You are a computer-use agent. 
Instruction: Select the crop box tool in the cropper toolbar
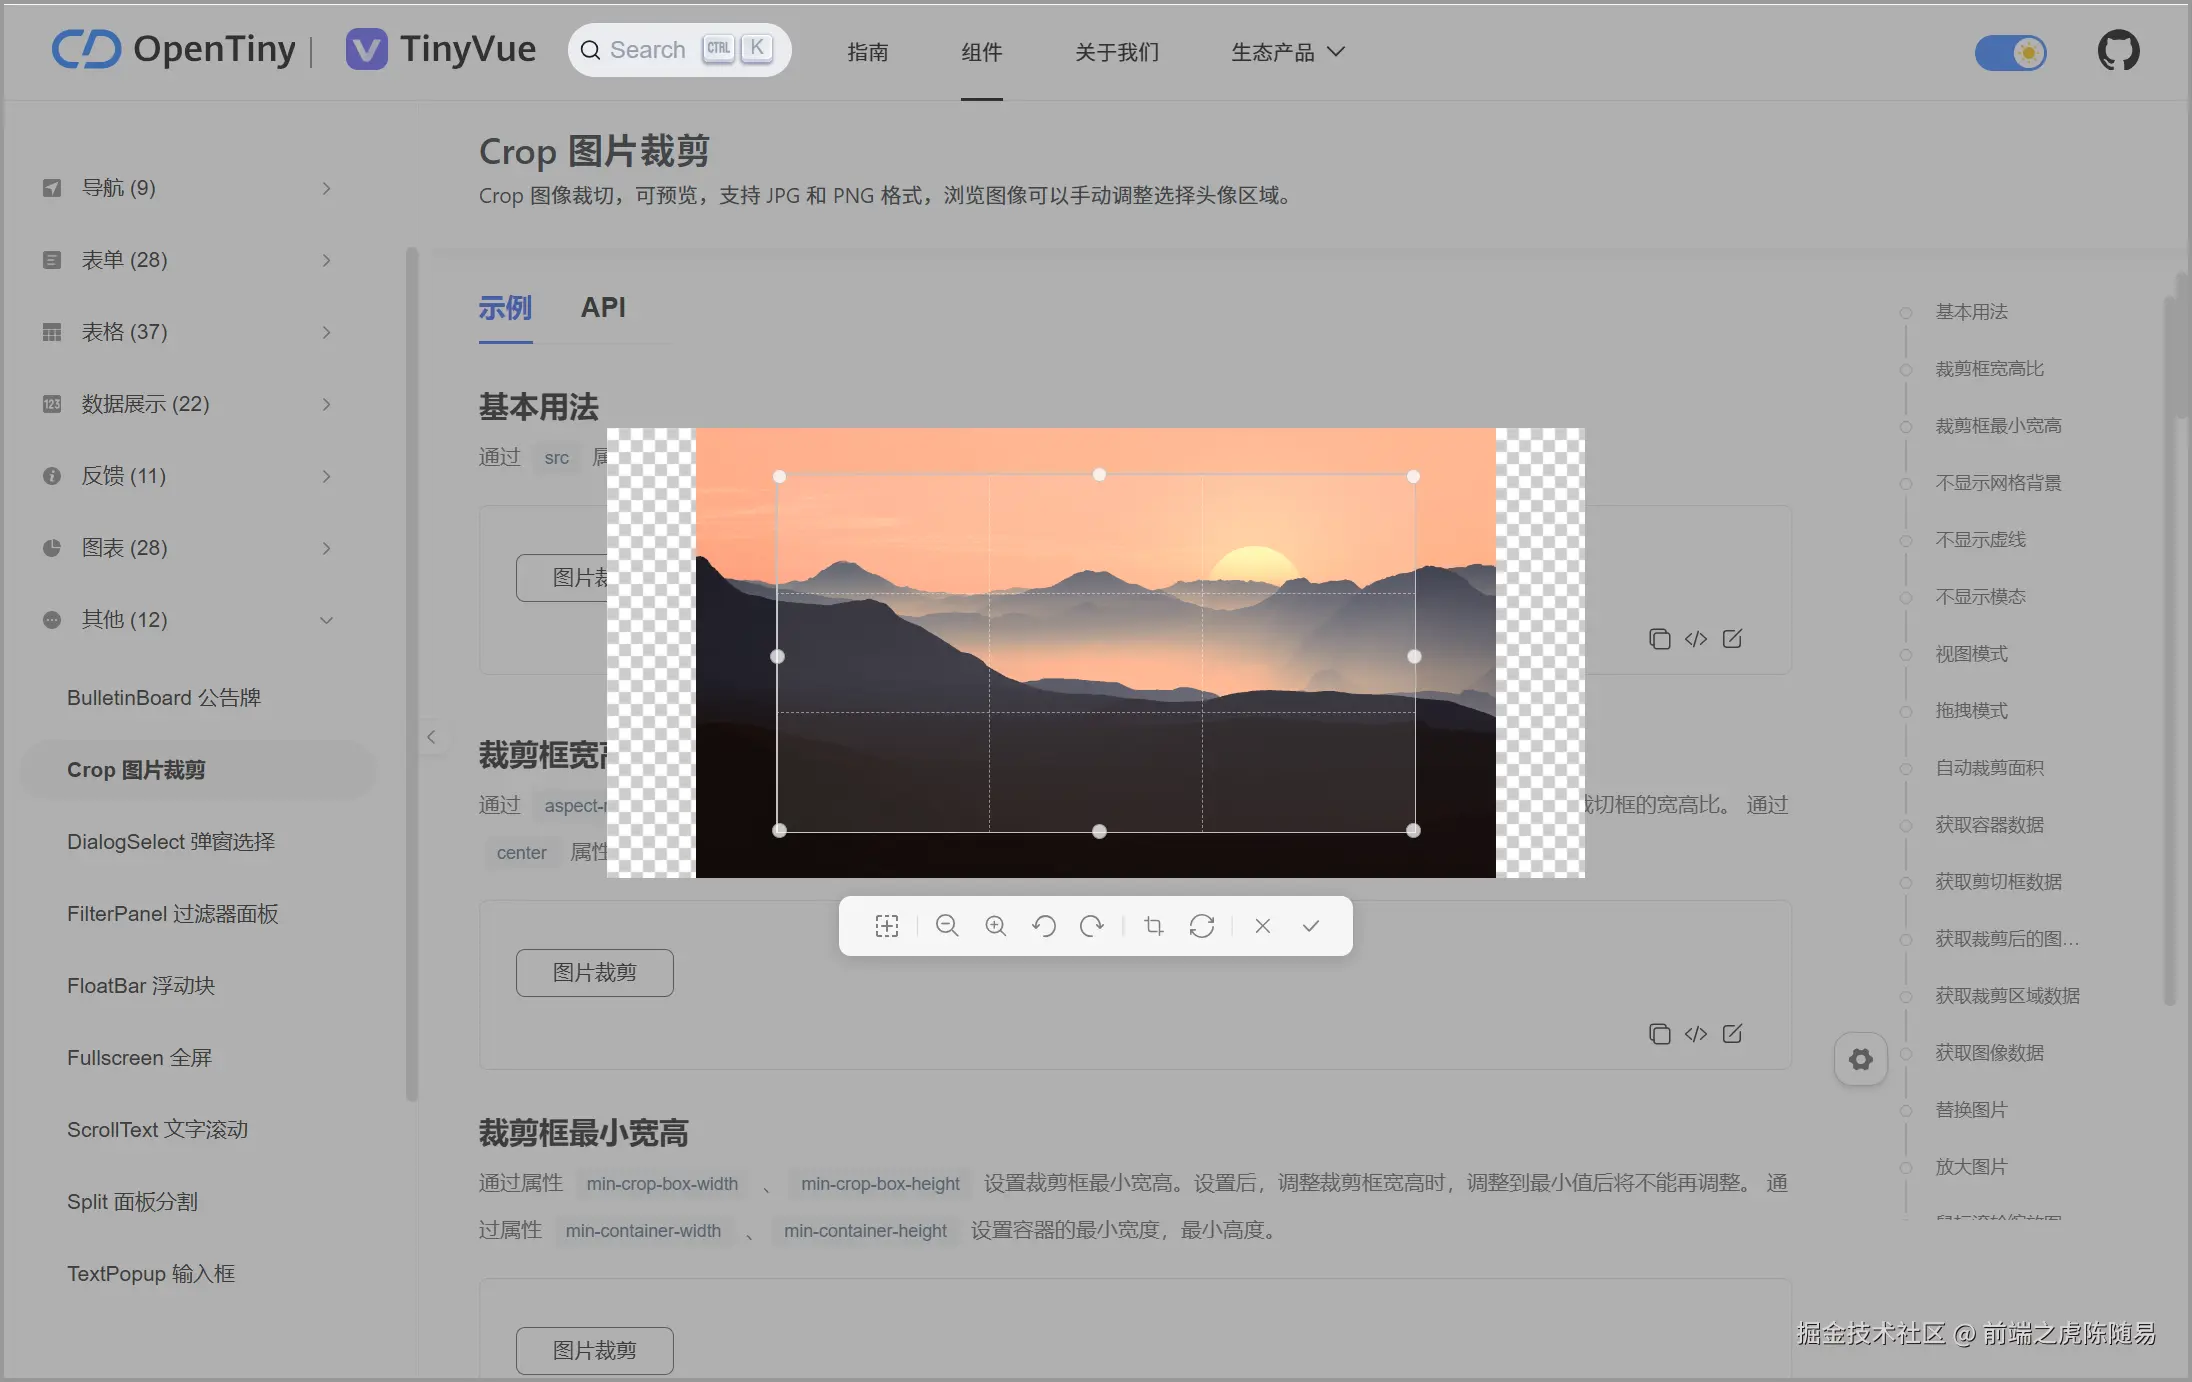886,926
